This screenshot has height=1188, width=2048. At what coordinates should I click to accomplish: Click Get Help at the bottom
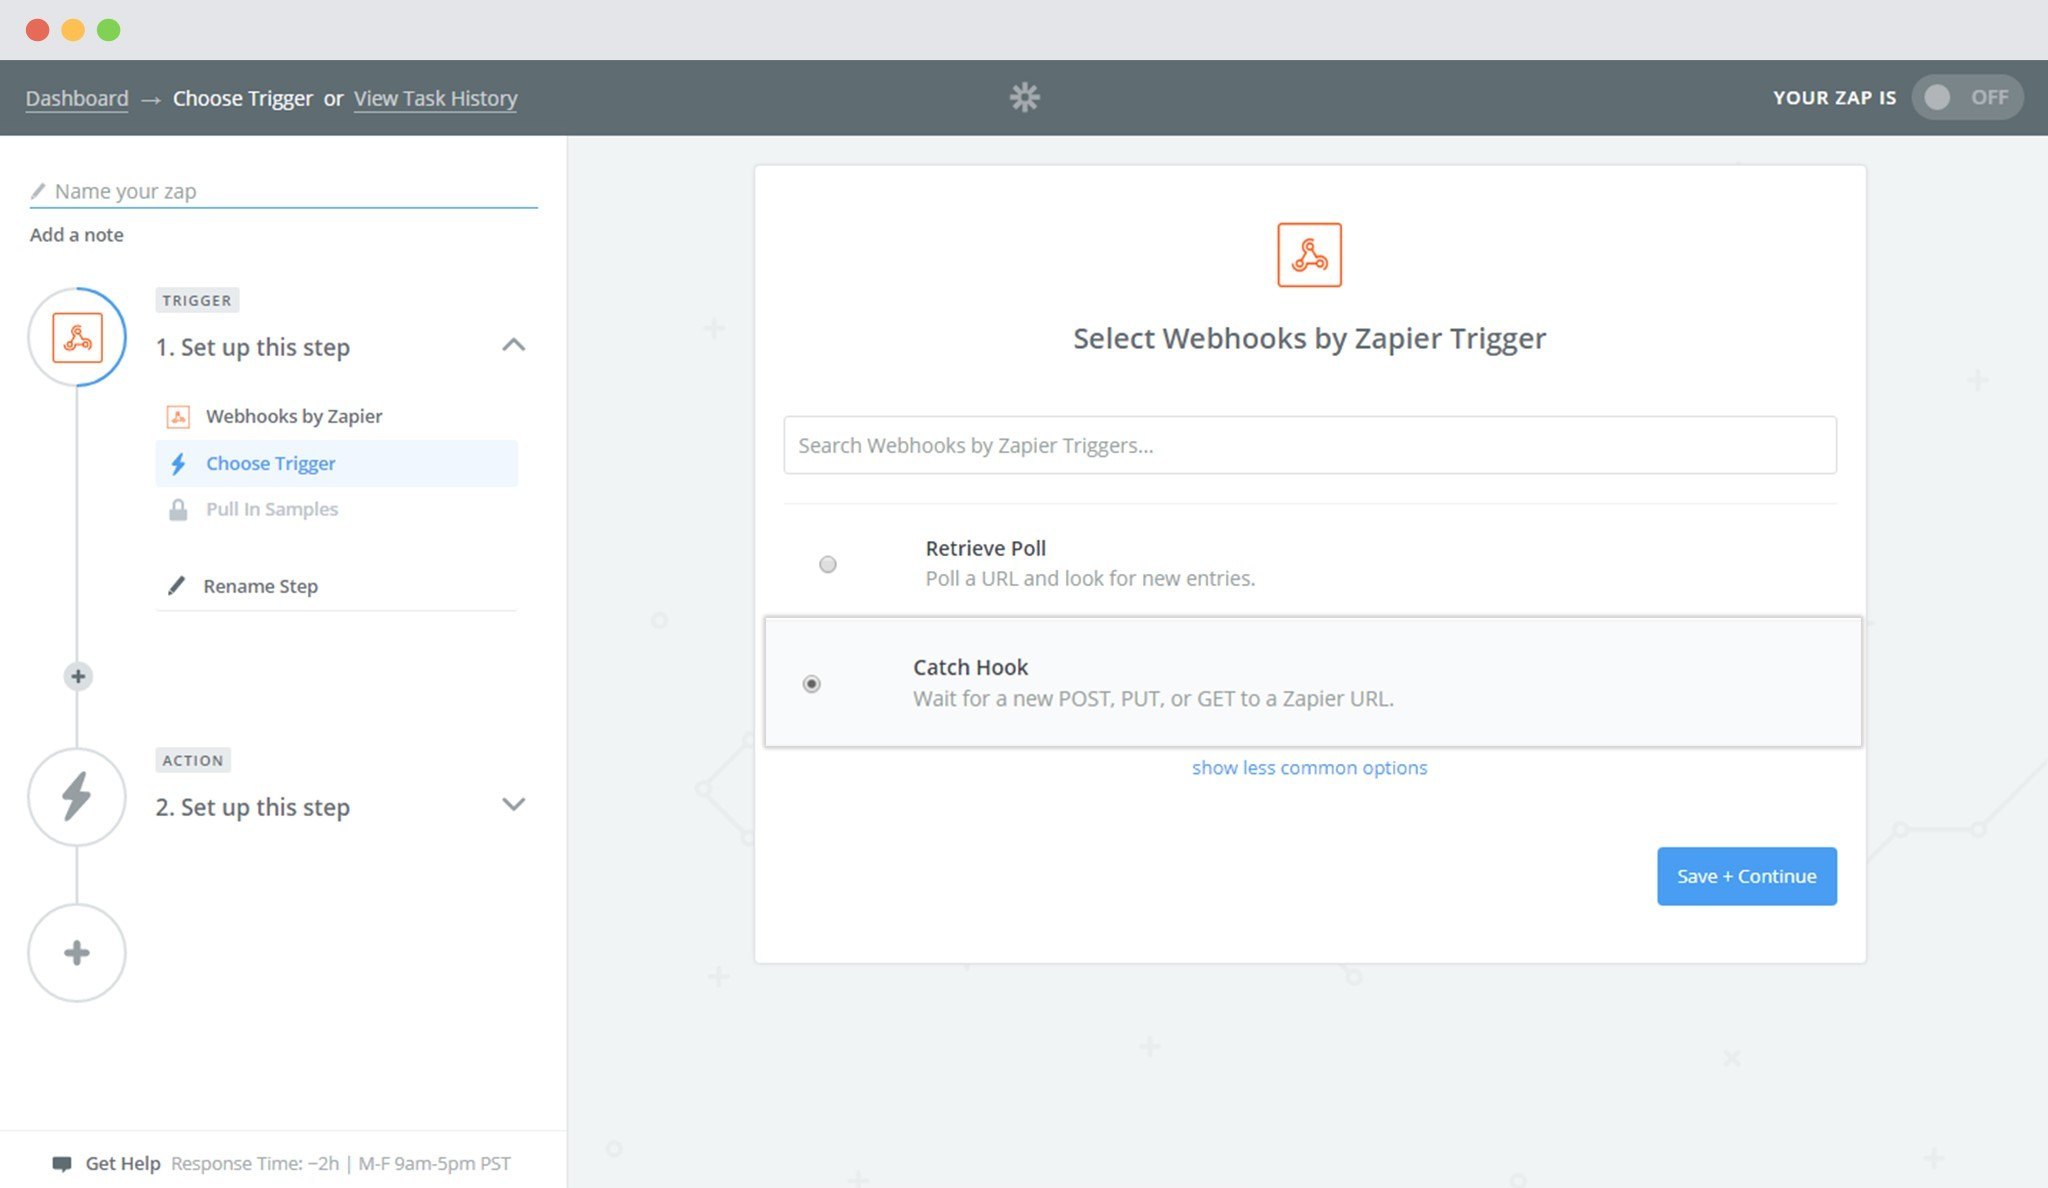[x=122, y=1163]
